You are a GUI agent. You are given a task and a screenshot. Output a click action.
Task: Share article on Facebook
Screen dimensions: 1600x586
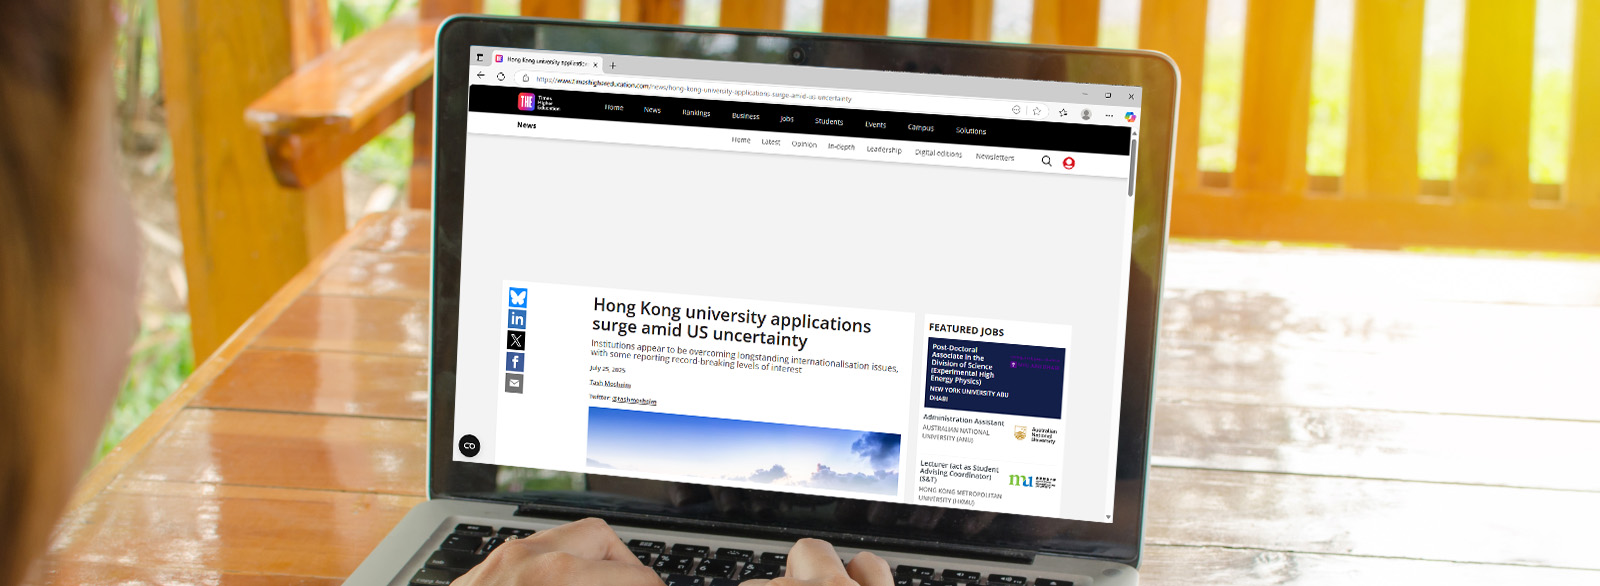pyautogui.click(x=515, y=362)
